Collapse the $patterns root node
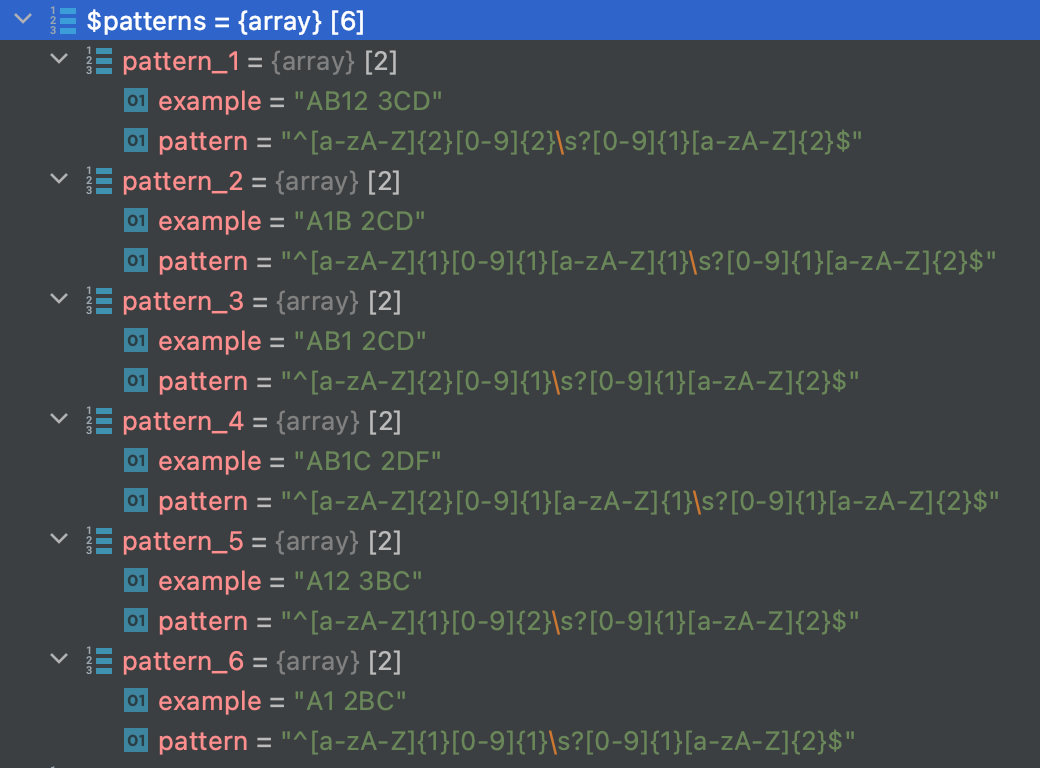The height and width of the screenshot is (768, 1040). click(22, 20)
